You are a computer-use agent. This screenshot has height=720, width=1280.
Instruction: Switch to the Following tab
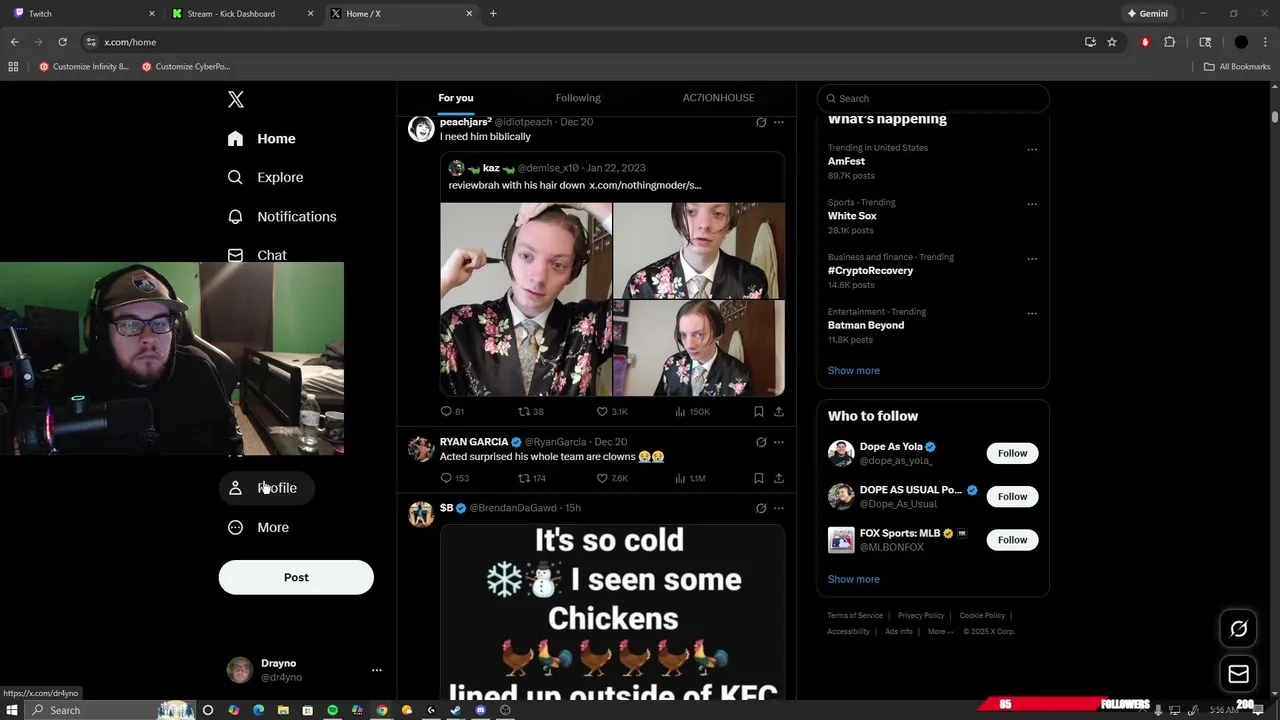pyautogui.click(x=578, y=98)
